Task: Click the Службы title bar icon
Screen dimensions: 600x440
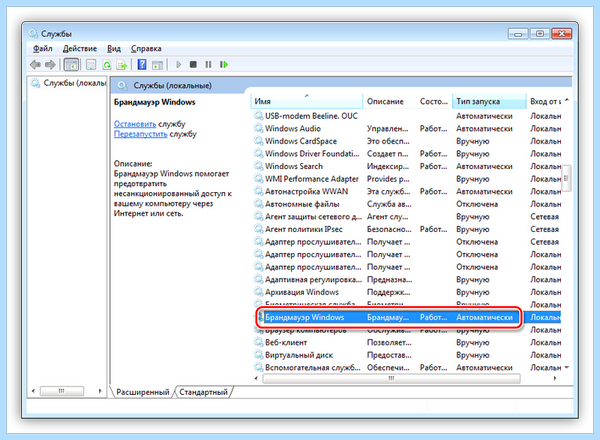Action: 33,34
